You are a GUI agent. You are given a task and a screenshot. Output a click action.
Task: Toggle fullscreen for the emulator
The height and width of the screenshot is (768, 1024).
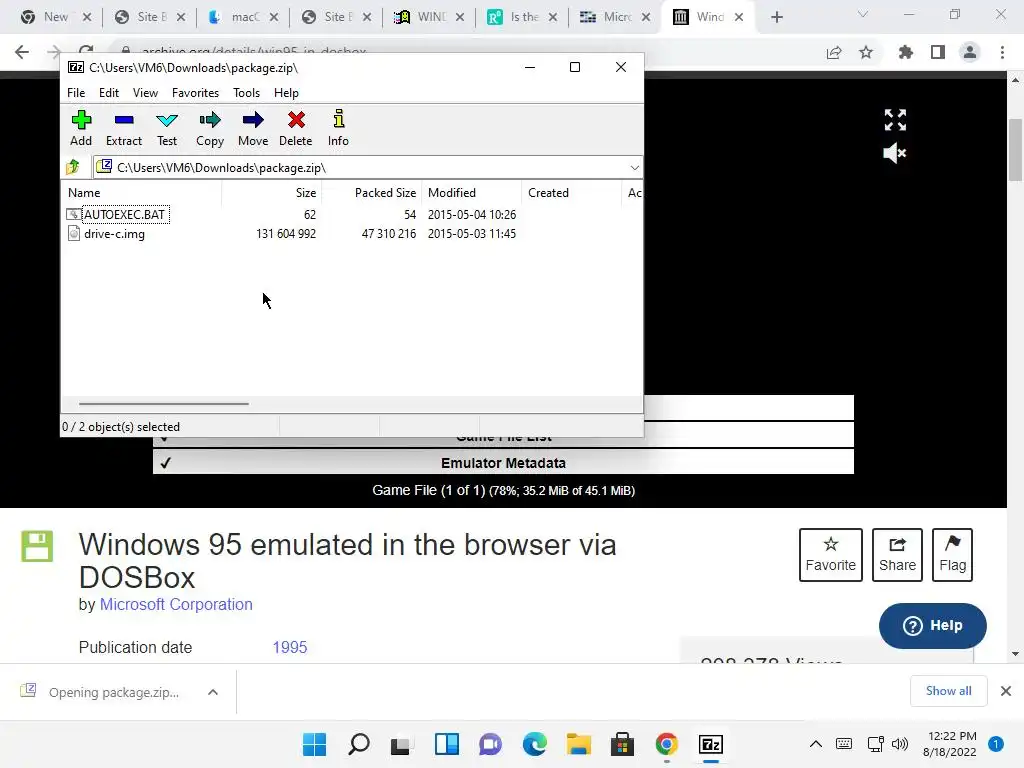coord(895,120)
